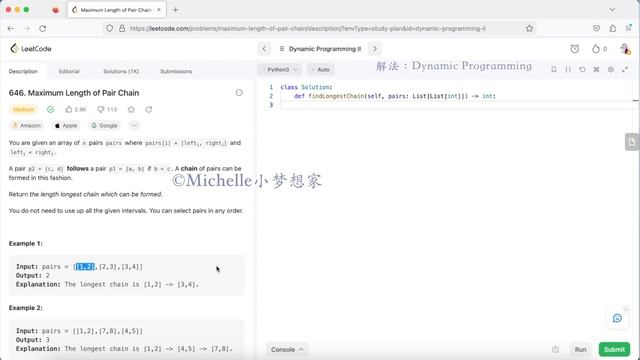Submit the solution
Screen dimensions: 640x360
[614, 350]
